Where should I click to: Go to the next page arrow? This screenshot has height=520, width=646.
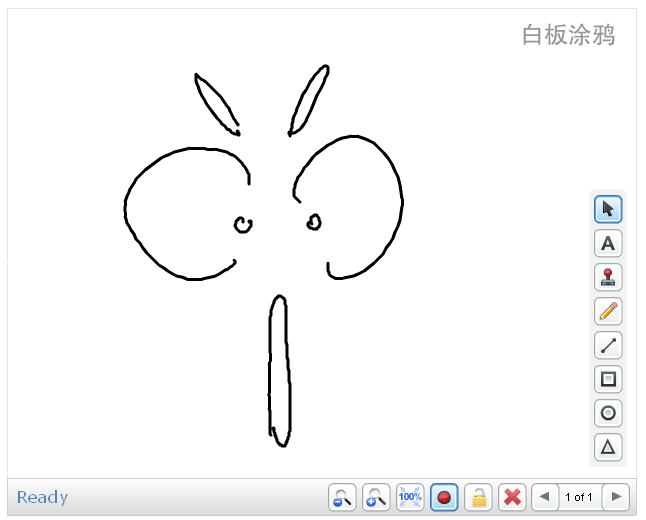(616, 497)
